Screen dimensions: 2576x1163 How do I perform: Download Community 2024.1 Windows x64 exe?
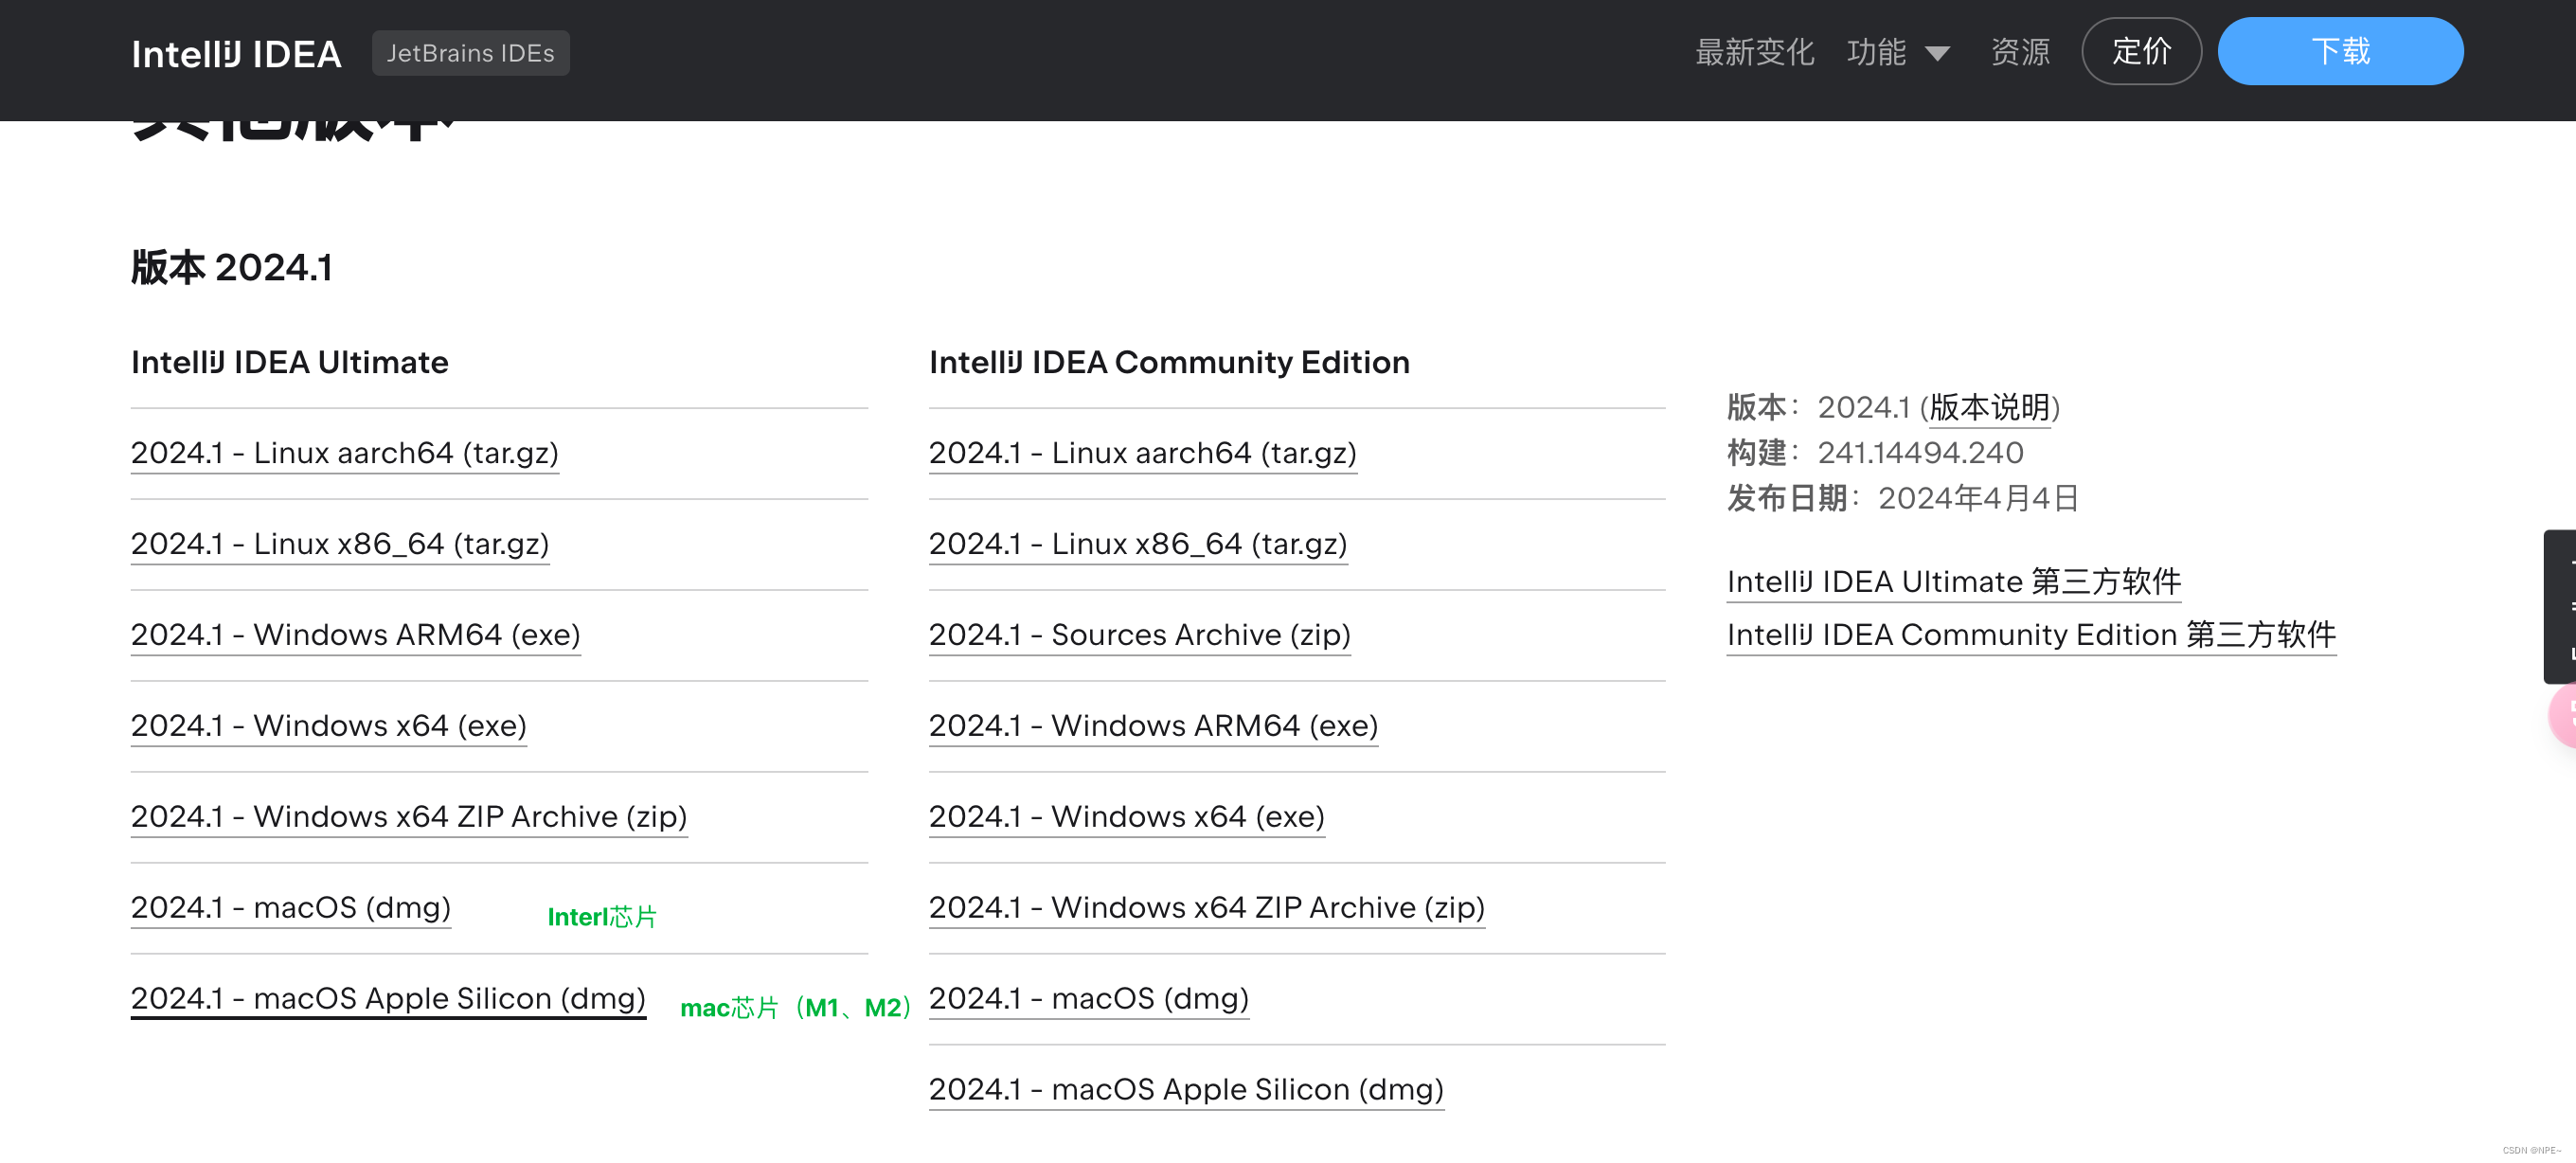click(1127, 817)
